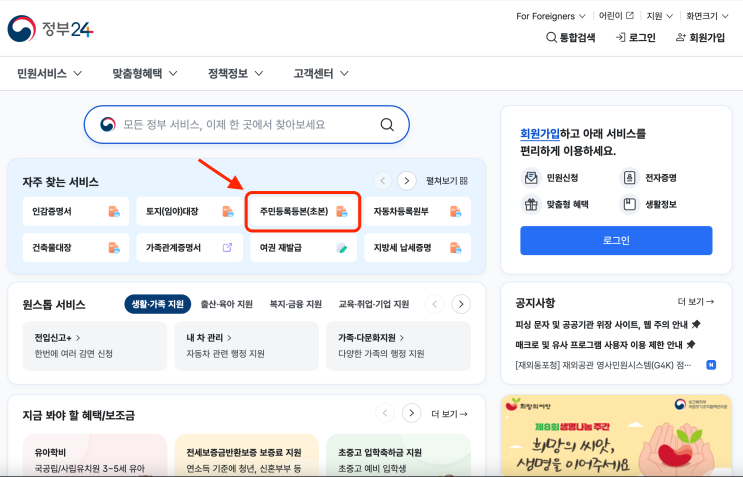Click the document icon beside 주민등록등본(초본)
Viewport: 743px width, 477px height.
point(342,211)
